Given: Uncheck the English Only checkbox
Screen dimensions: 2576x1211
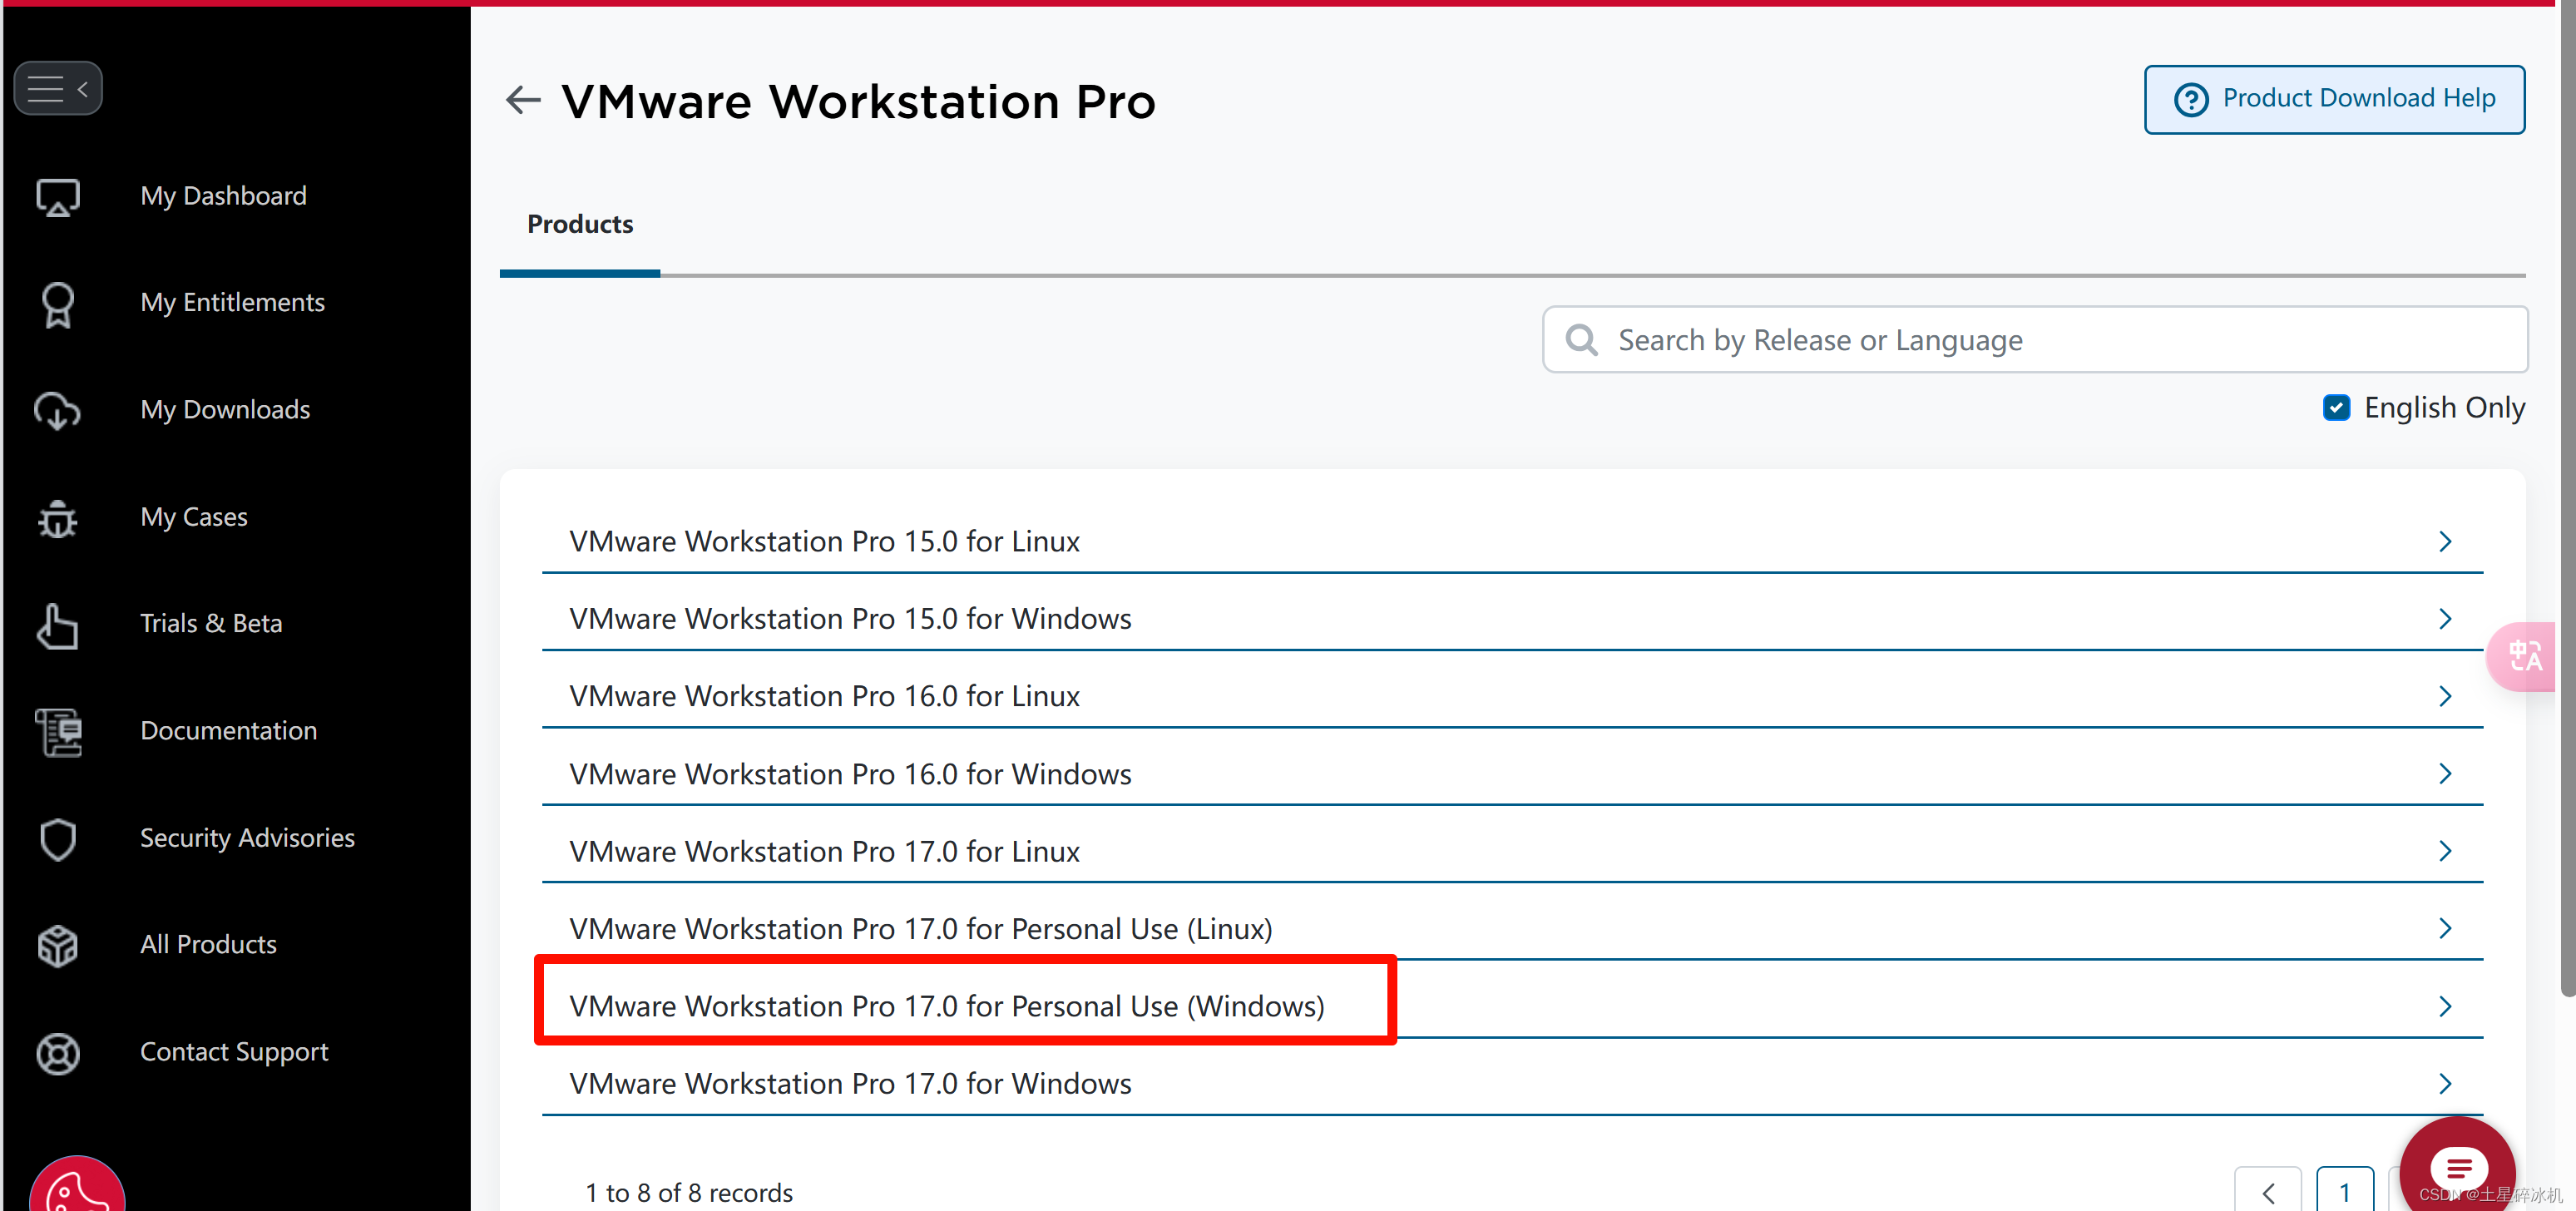Looking at the screenshot, I should [2336, 408].
